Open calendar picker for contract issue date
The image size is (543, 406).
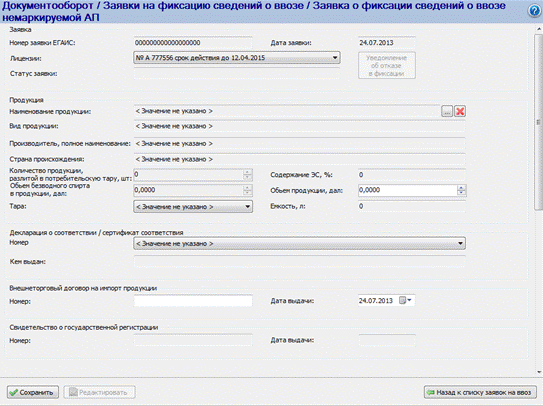(x=406, y=300)
